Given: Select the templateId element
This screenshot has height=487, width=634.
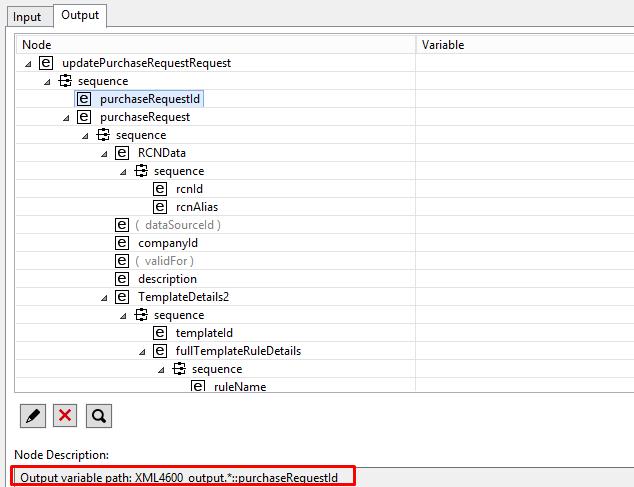Looking at the screenshot, I should (x=204, y=333).
